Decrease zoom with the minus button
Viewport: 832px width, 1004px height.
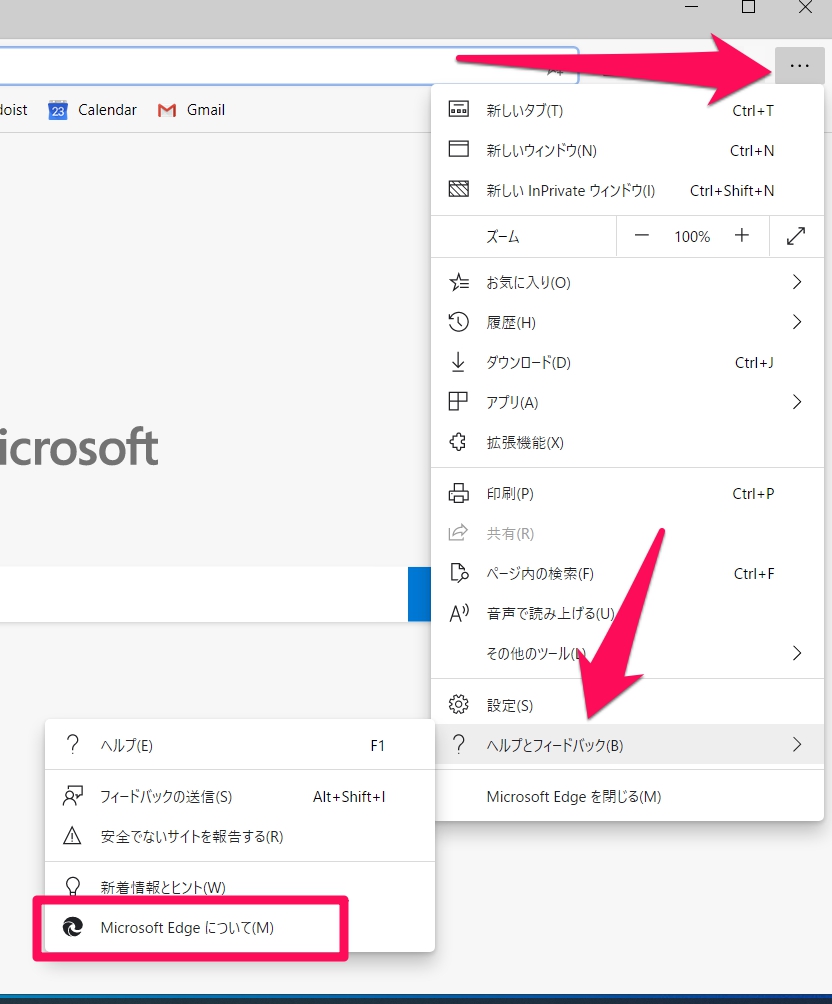coord(642,237)
